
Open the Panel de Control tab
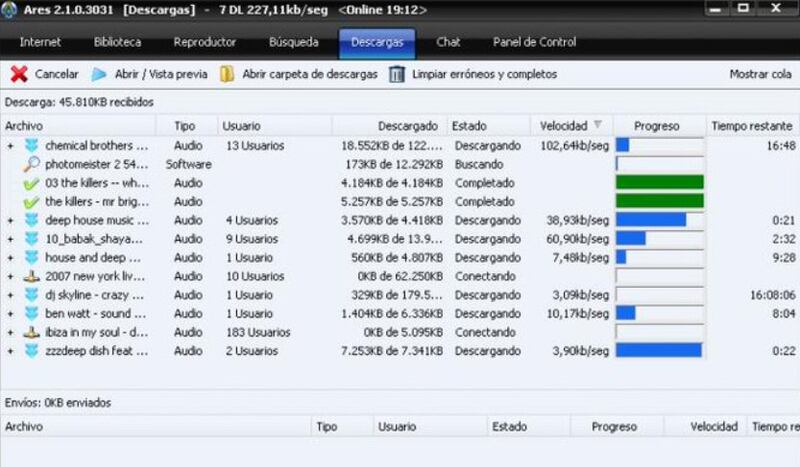point(534,43)
